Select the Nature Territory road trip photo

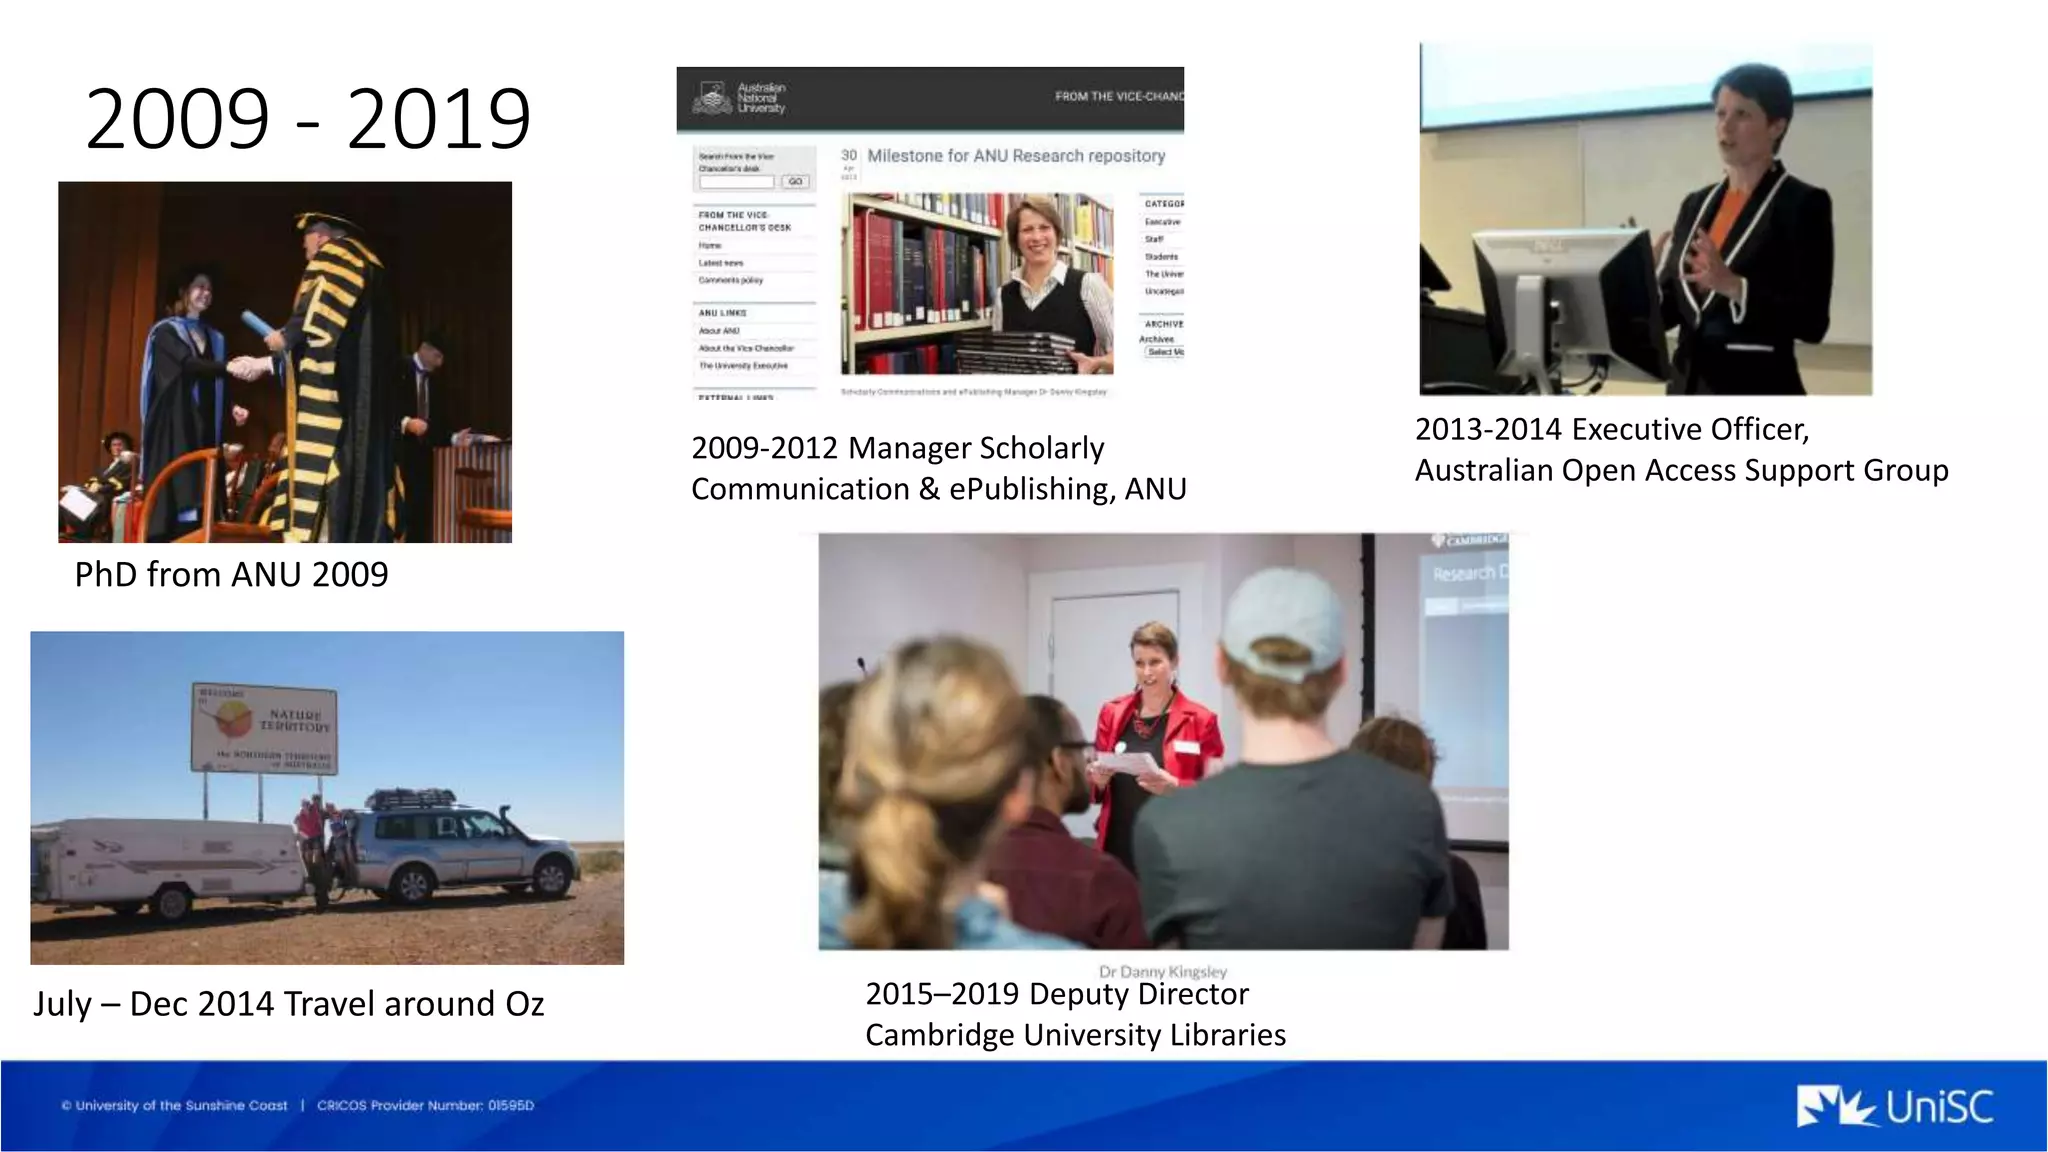[x=327, y=798]
